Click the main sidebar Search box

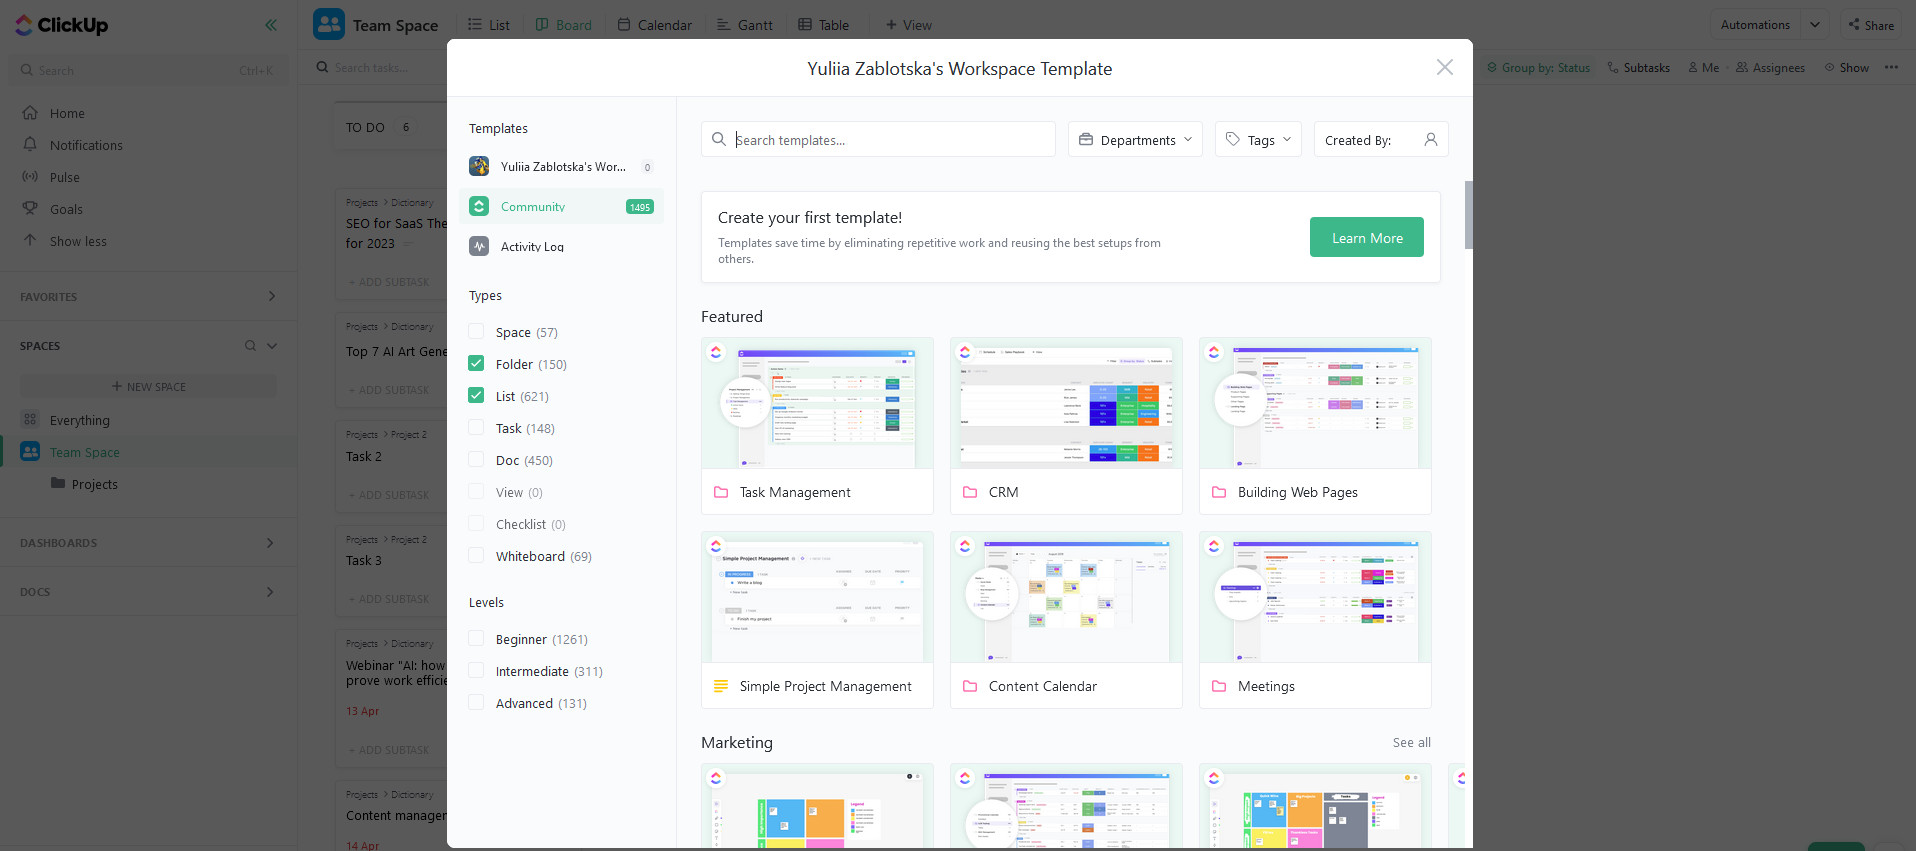click(x=148, y=70)
